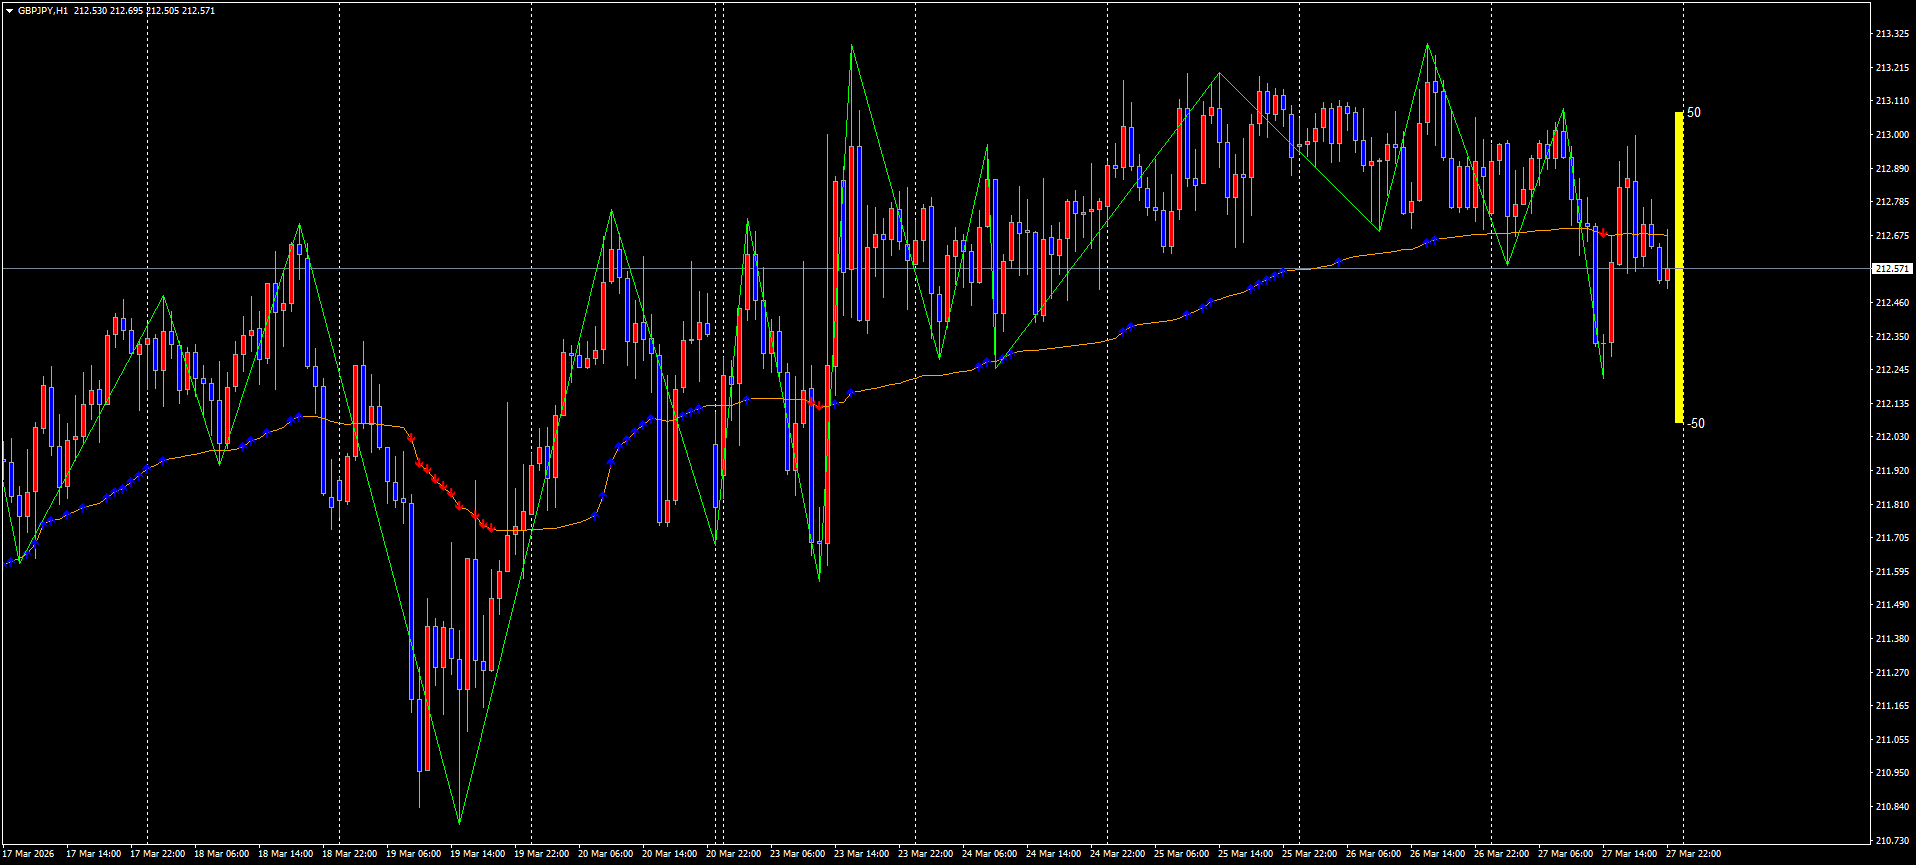Screen dimensions: 1916x865
Task: Click the close value 212.571 in the header
Action: [198, 11]
